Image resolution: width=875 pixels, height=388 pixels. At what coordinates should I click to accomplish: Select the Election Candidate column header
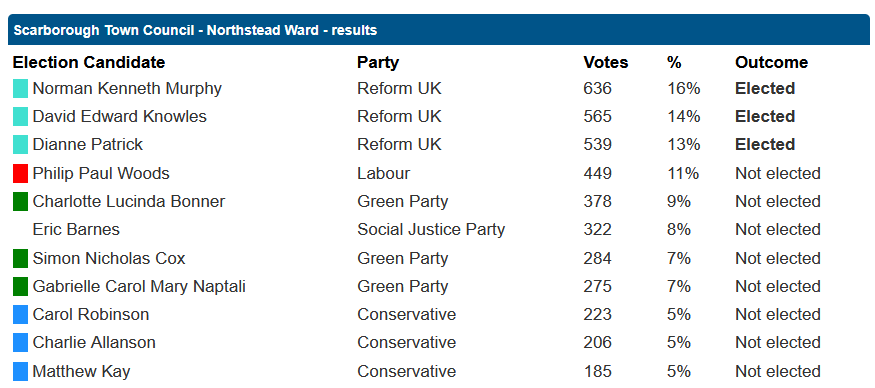[89, 62]
